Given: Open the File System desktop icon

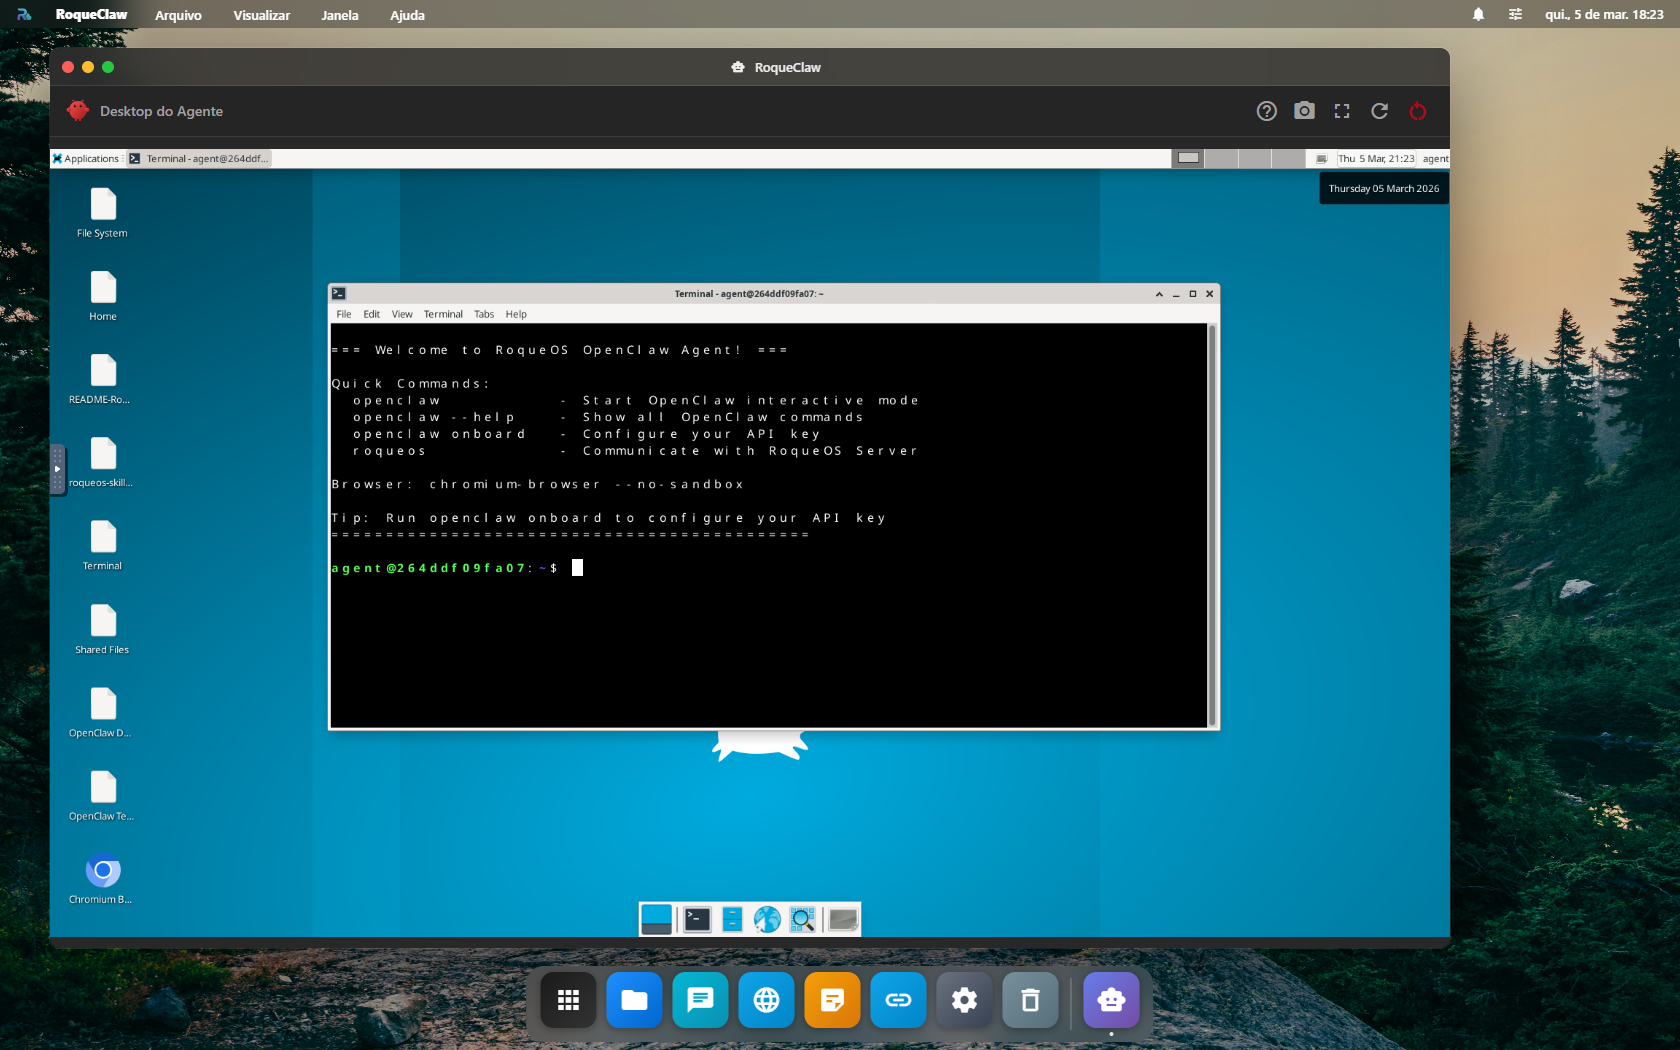Looking at the screenshot, I should point(103,213).
